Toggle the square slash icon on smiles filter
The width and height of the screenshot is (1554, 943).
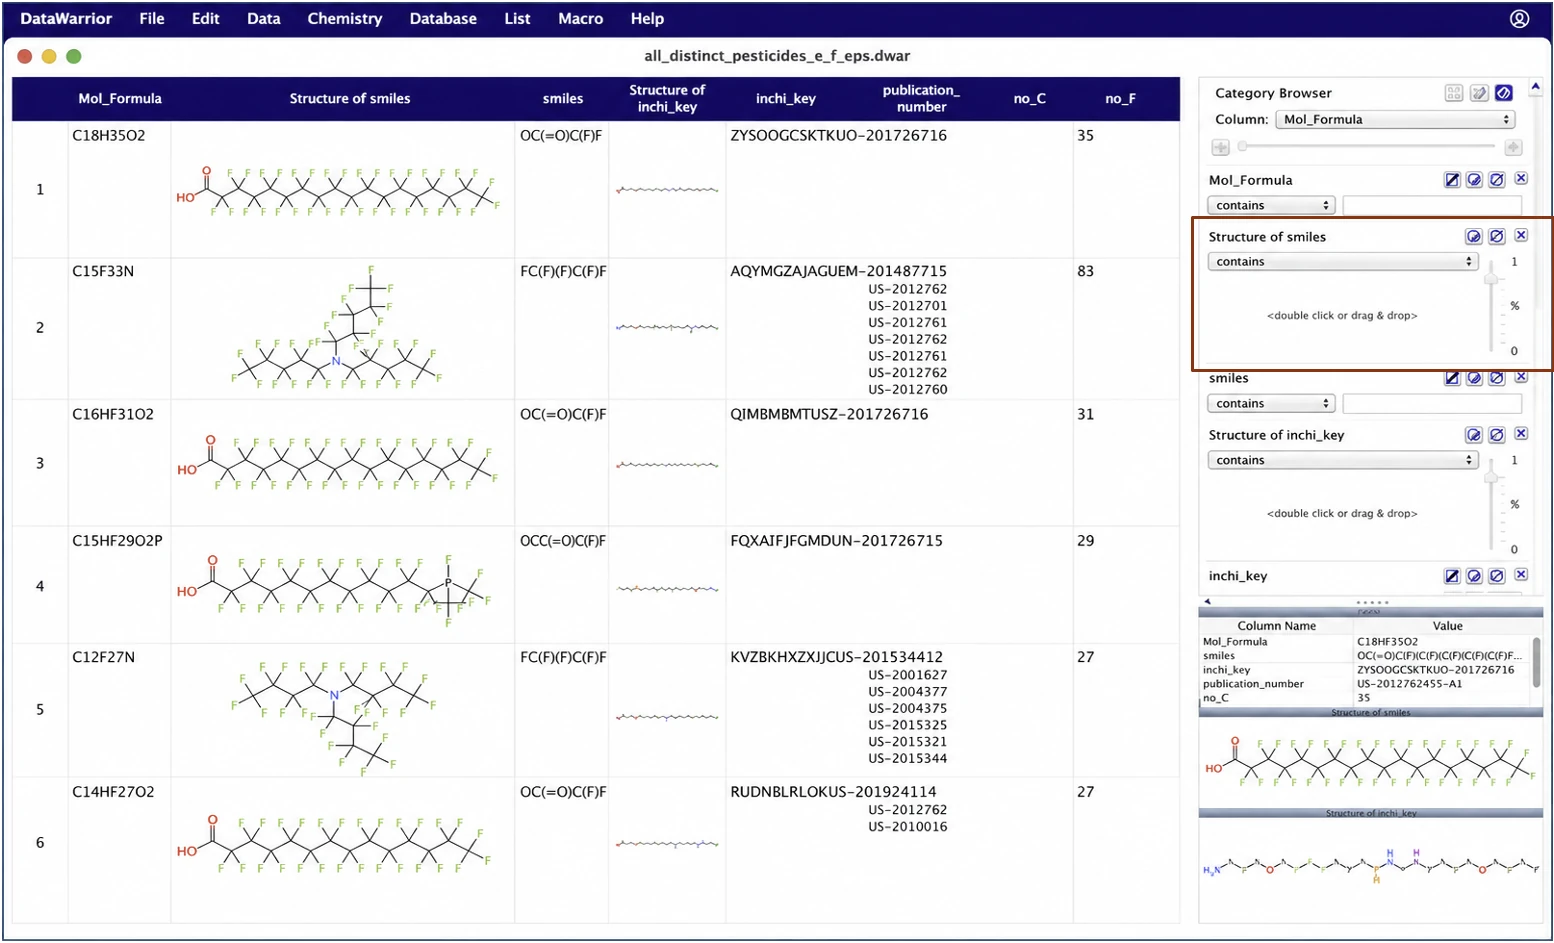coord(1452,378)
